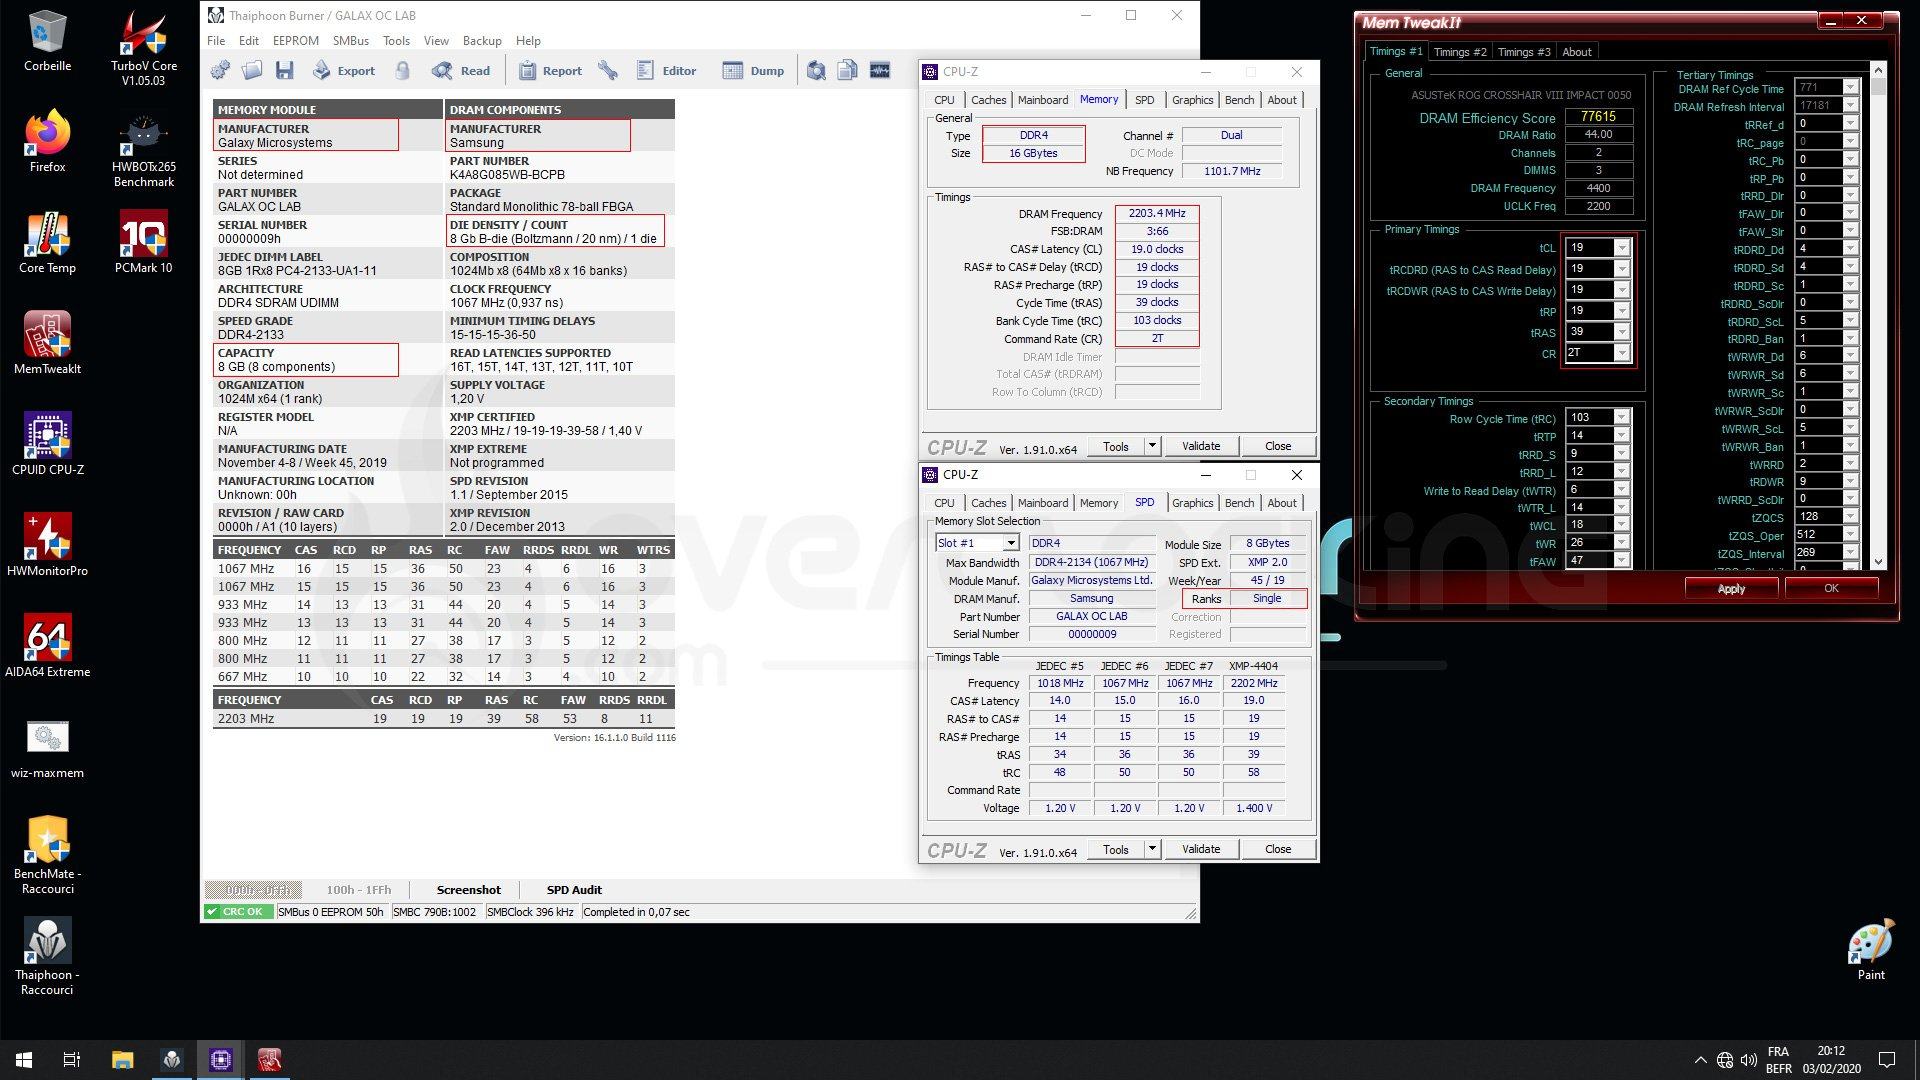Open settings gears icon in Thaiphoon Burner toolbar

click(x=220, y=70)
